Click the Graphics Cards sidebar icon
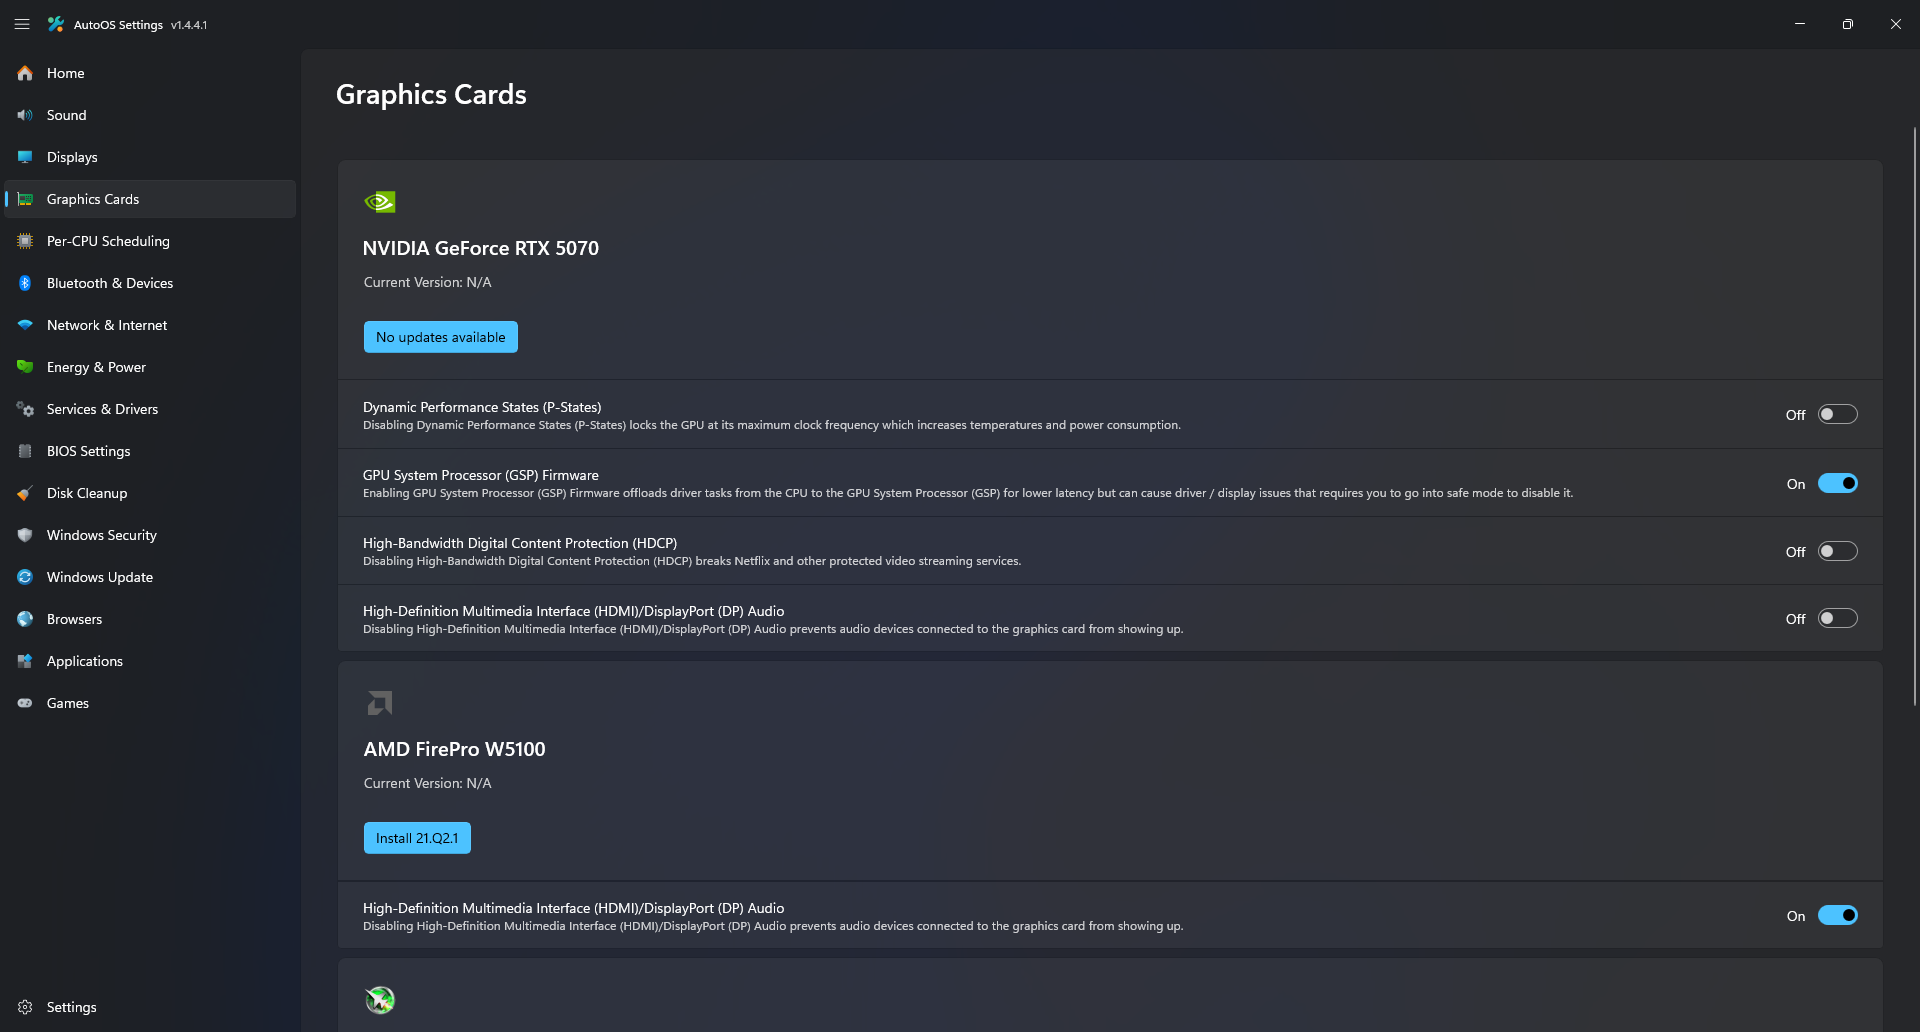Screen dimensions: 1920x1032 coord(25,199)
